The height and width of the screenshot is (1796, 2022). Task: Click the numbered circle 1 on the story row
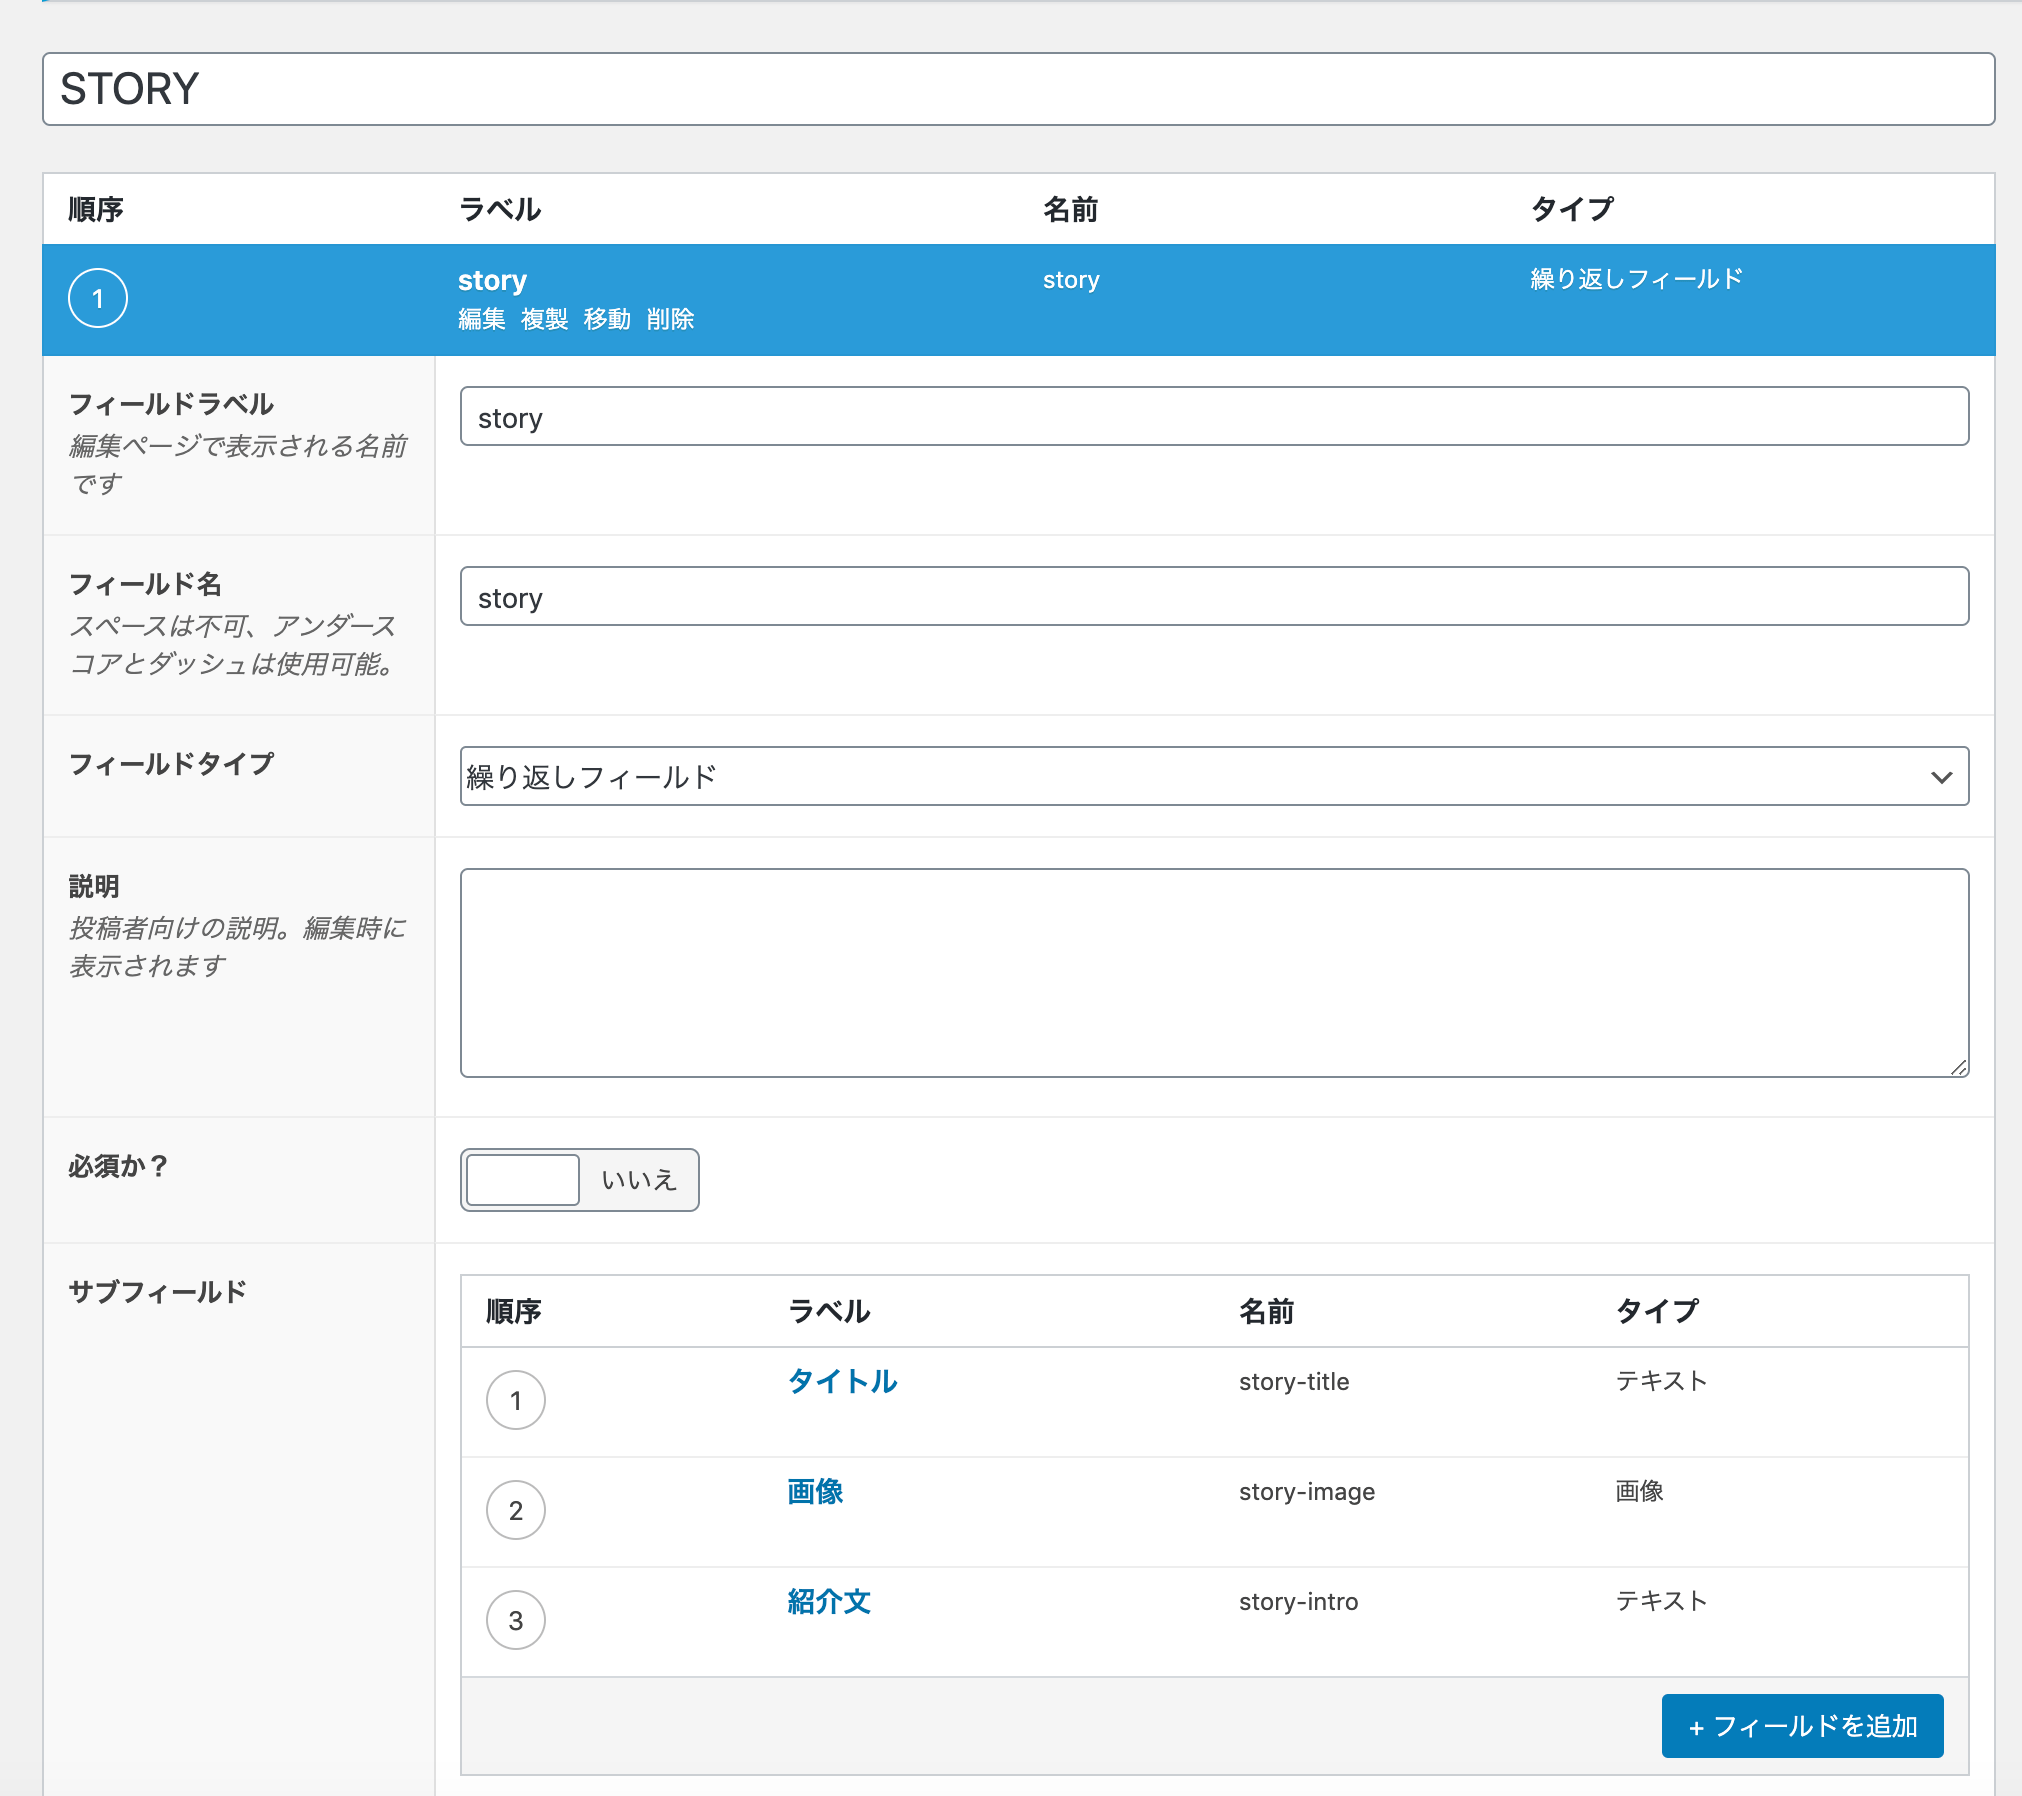coord(97,297)
